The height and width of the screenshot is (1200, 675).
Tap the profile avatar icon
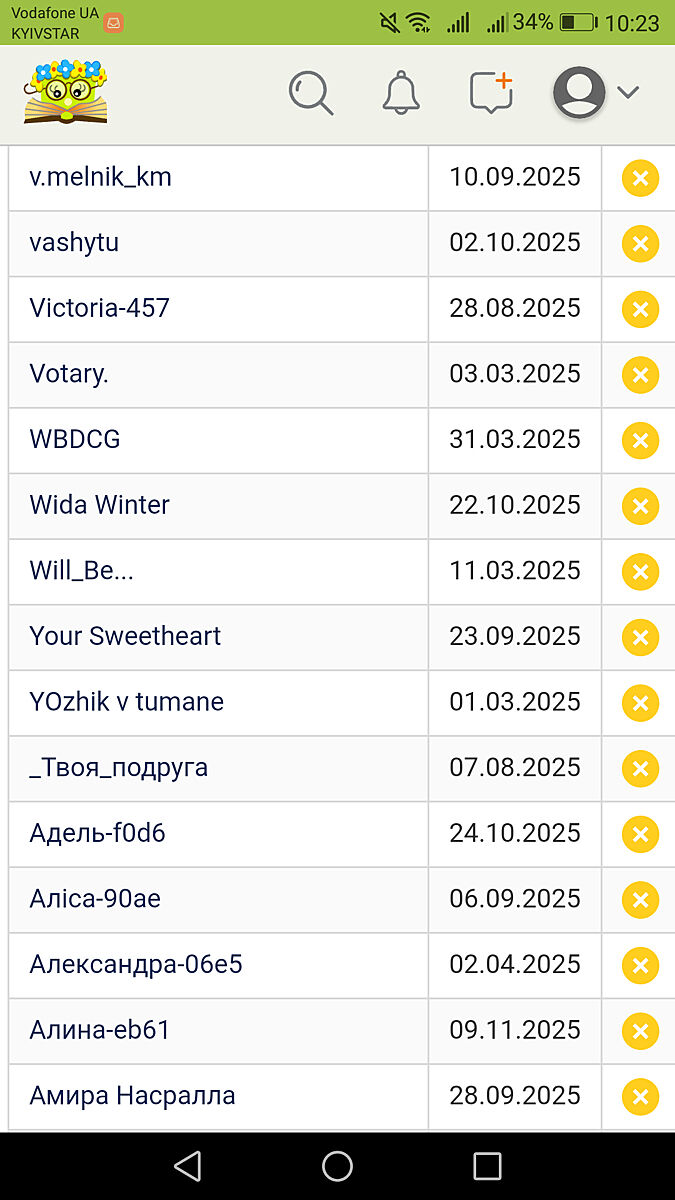(x=579, y=93)
